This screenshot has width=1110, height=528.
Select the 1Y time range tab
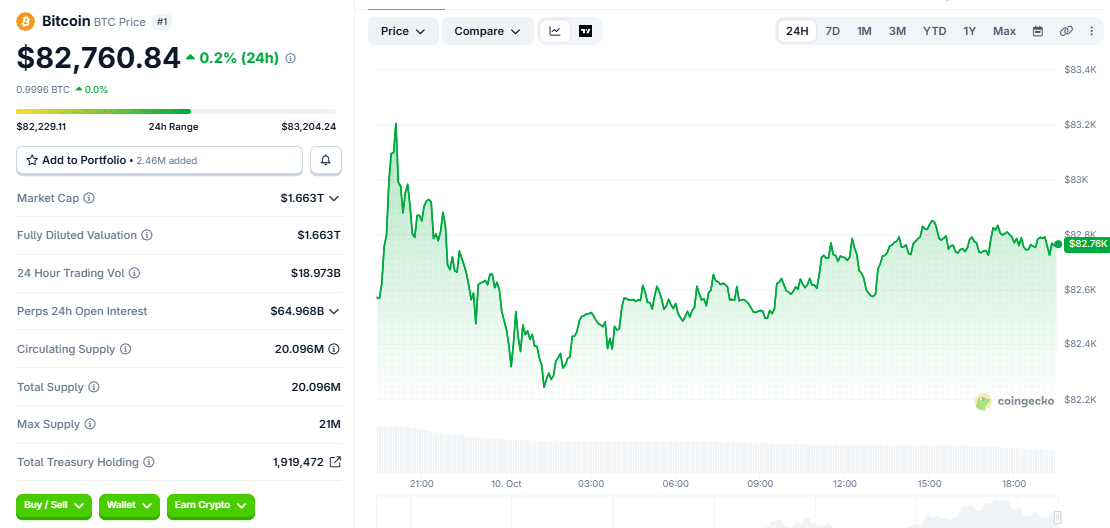click(970, 31)
